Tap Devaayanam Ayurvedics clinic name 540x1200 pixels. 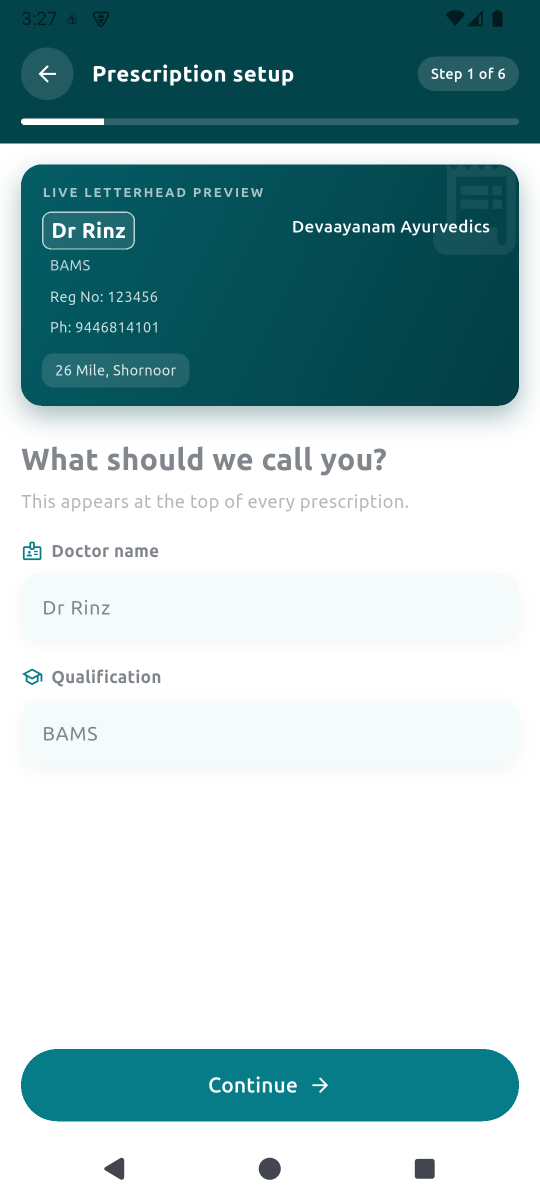coord(391,227)
